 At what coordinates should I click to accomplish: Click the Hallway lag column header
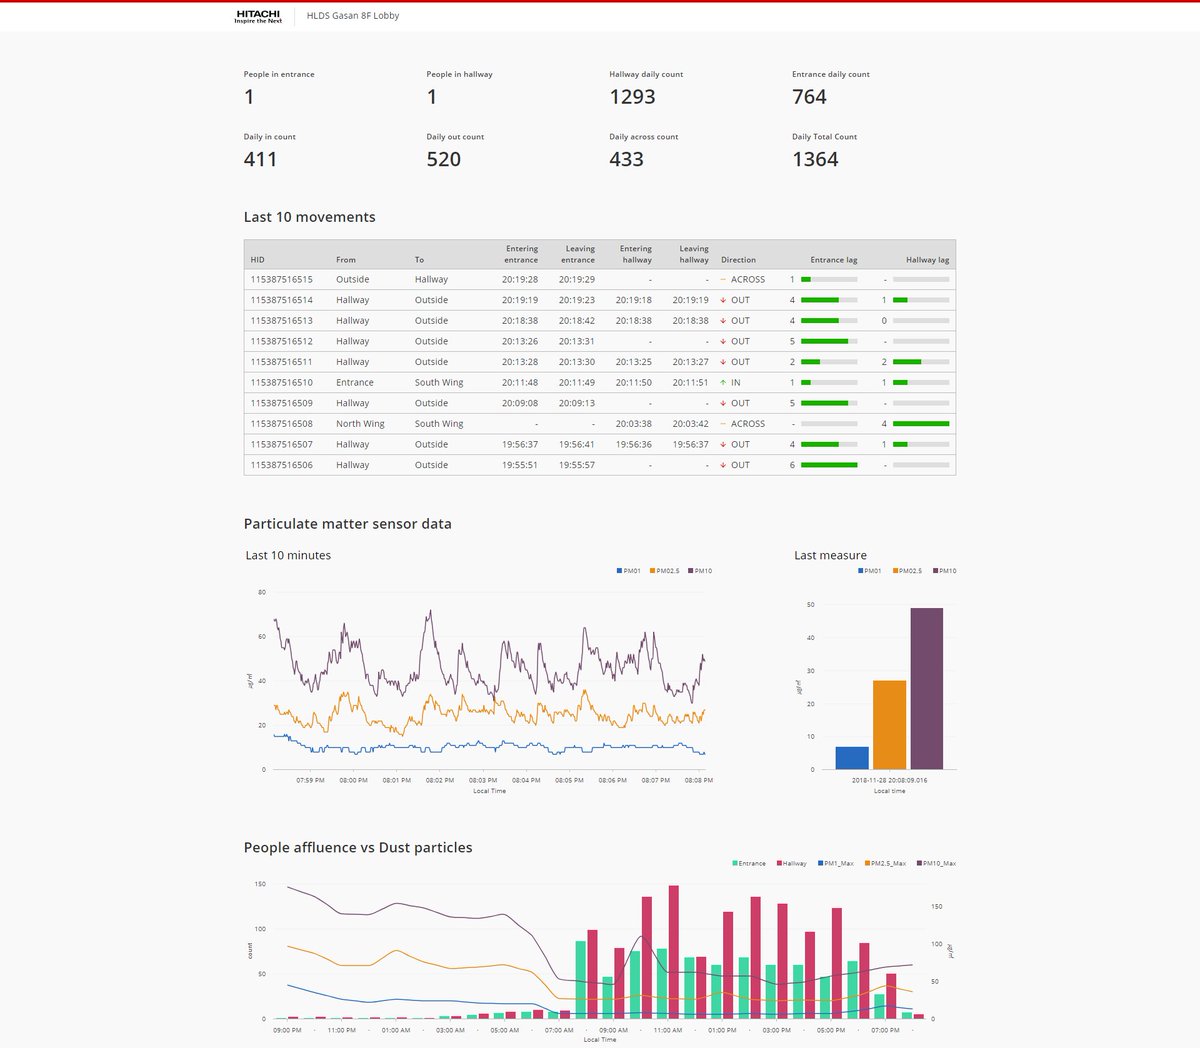tap(928, 260)
